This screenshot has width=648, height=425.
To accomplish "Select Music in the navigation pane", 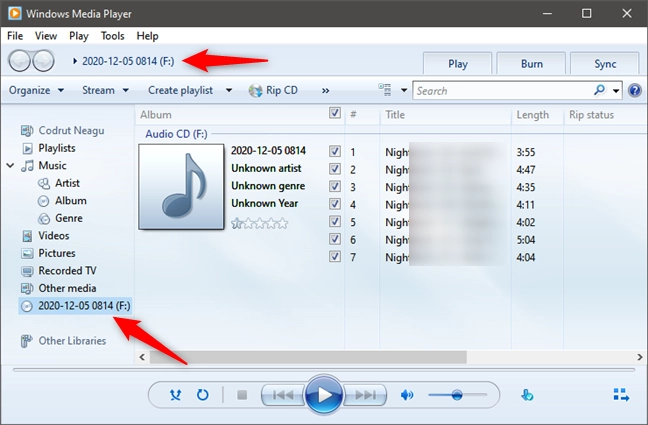I will pyautogui.click(x=44, y=165).
